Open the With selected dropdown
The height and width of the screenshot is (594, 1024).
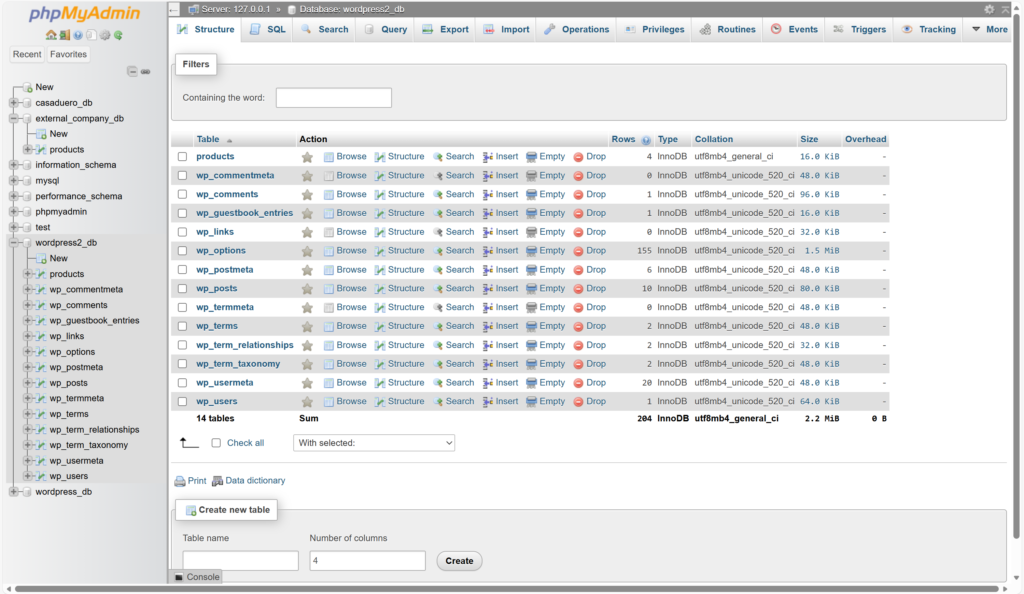point(374,442)
